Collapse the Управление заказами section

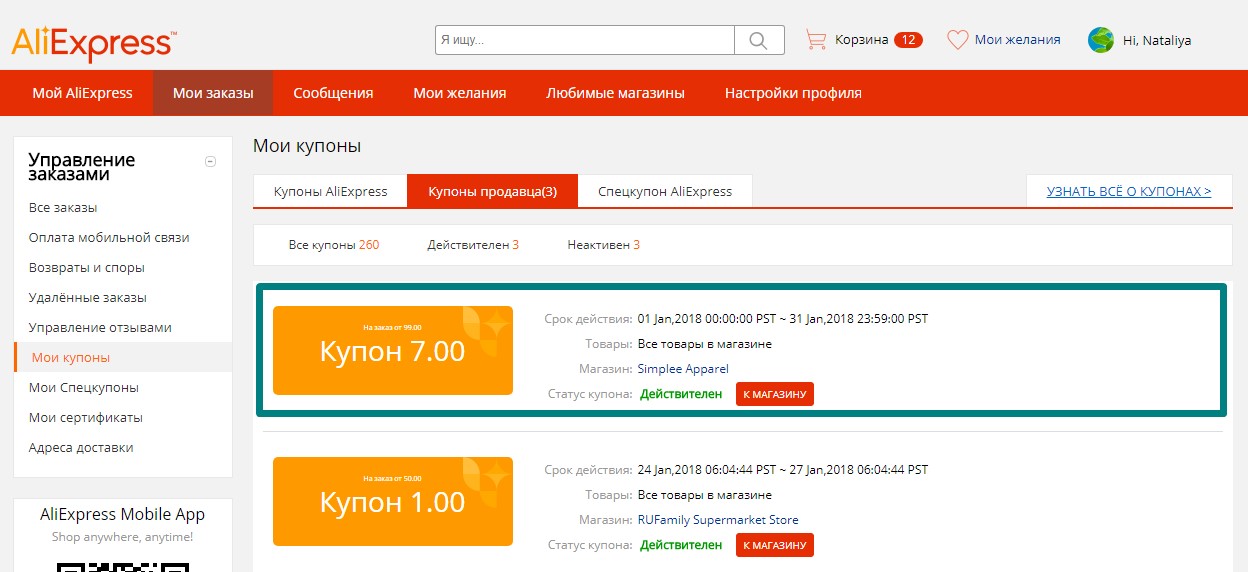click(210, 161)
